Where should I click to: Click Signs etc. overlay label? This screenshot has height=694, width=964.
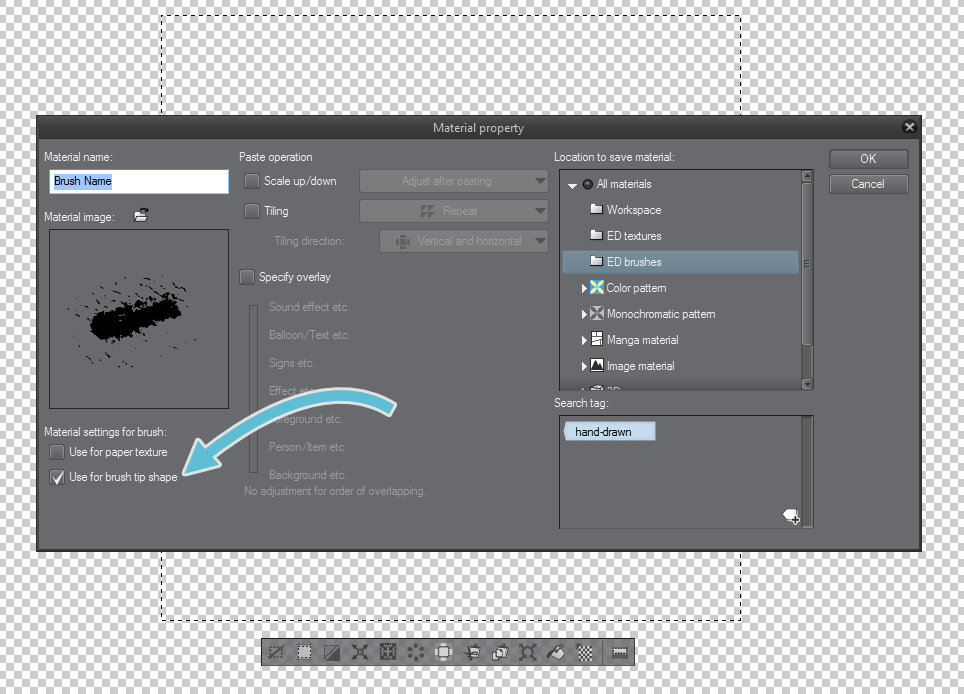(x=292, y=363)
